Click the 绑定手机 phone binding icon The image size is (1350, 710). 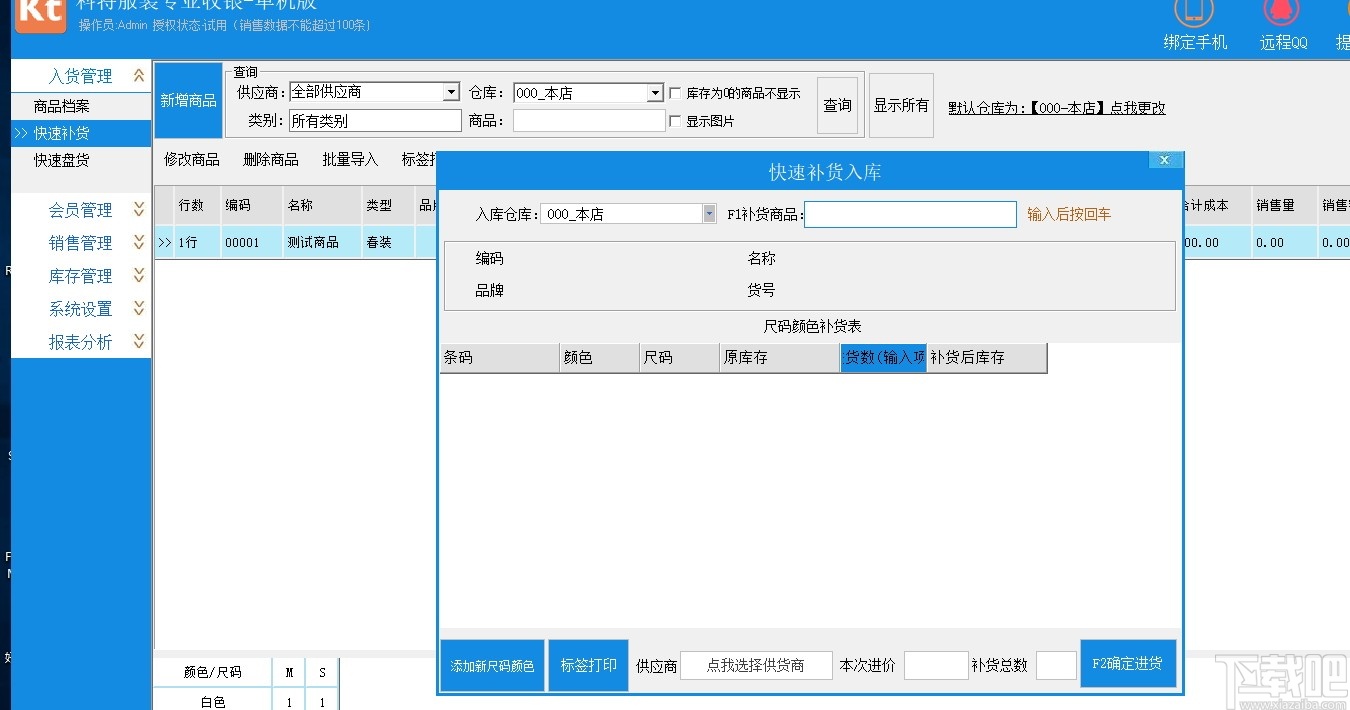(1194, 20)
